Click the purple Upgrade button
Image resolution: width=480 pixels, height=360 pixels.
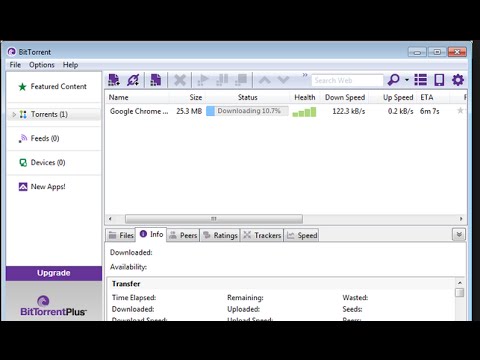[x=54, y=273]
